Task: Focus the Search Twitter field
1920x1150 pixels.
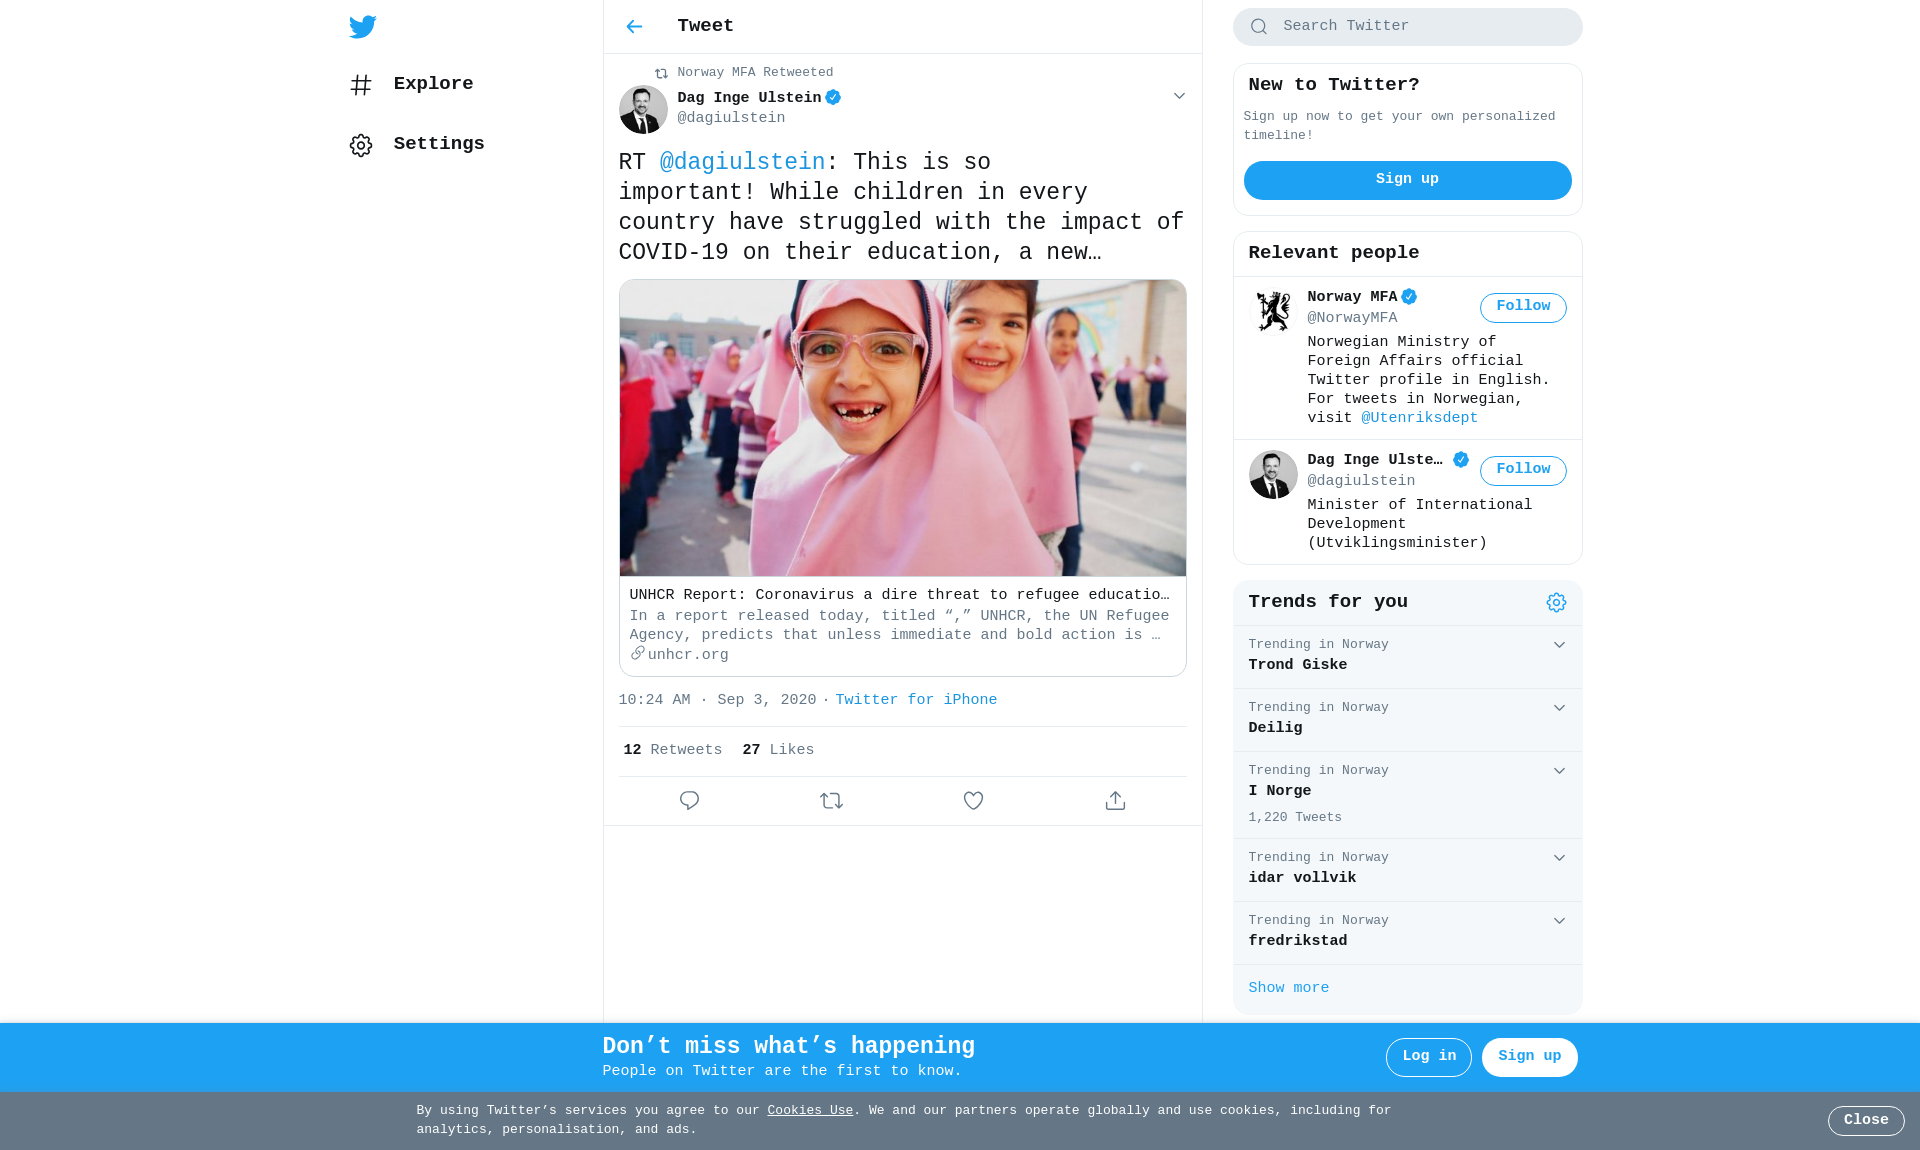Action: [x=1407, y=27]
